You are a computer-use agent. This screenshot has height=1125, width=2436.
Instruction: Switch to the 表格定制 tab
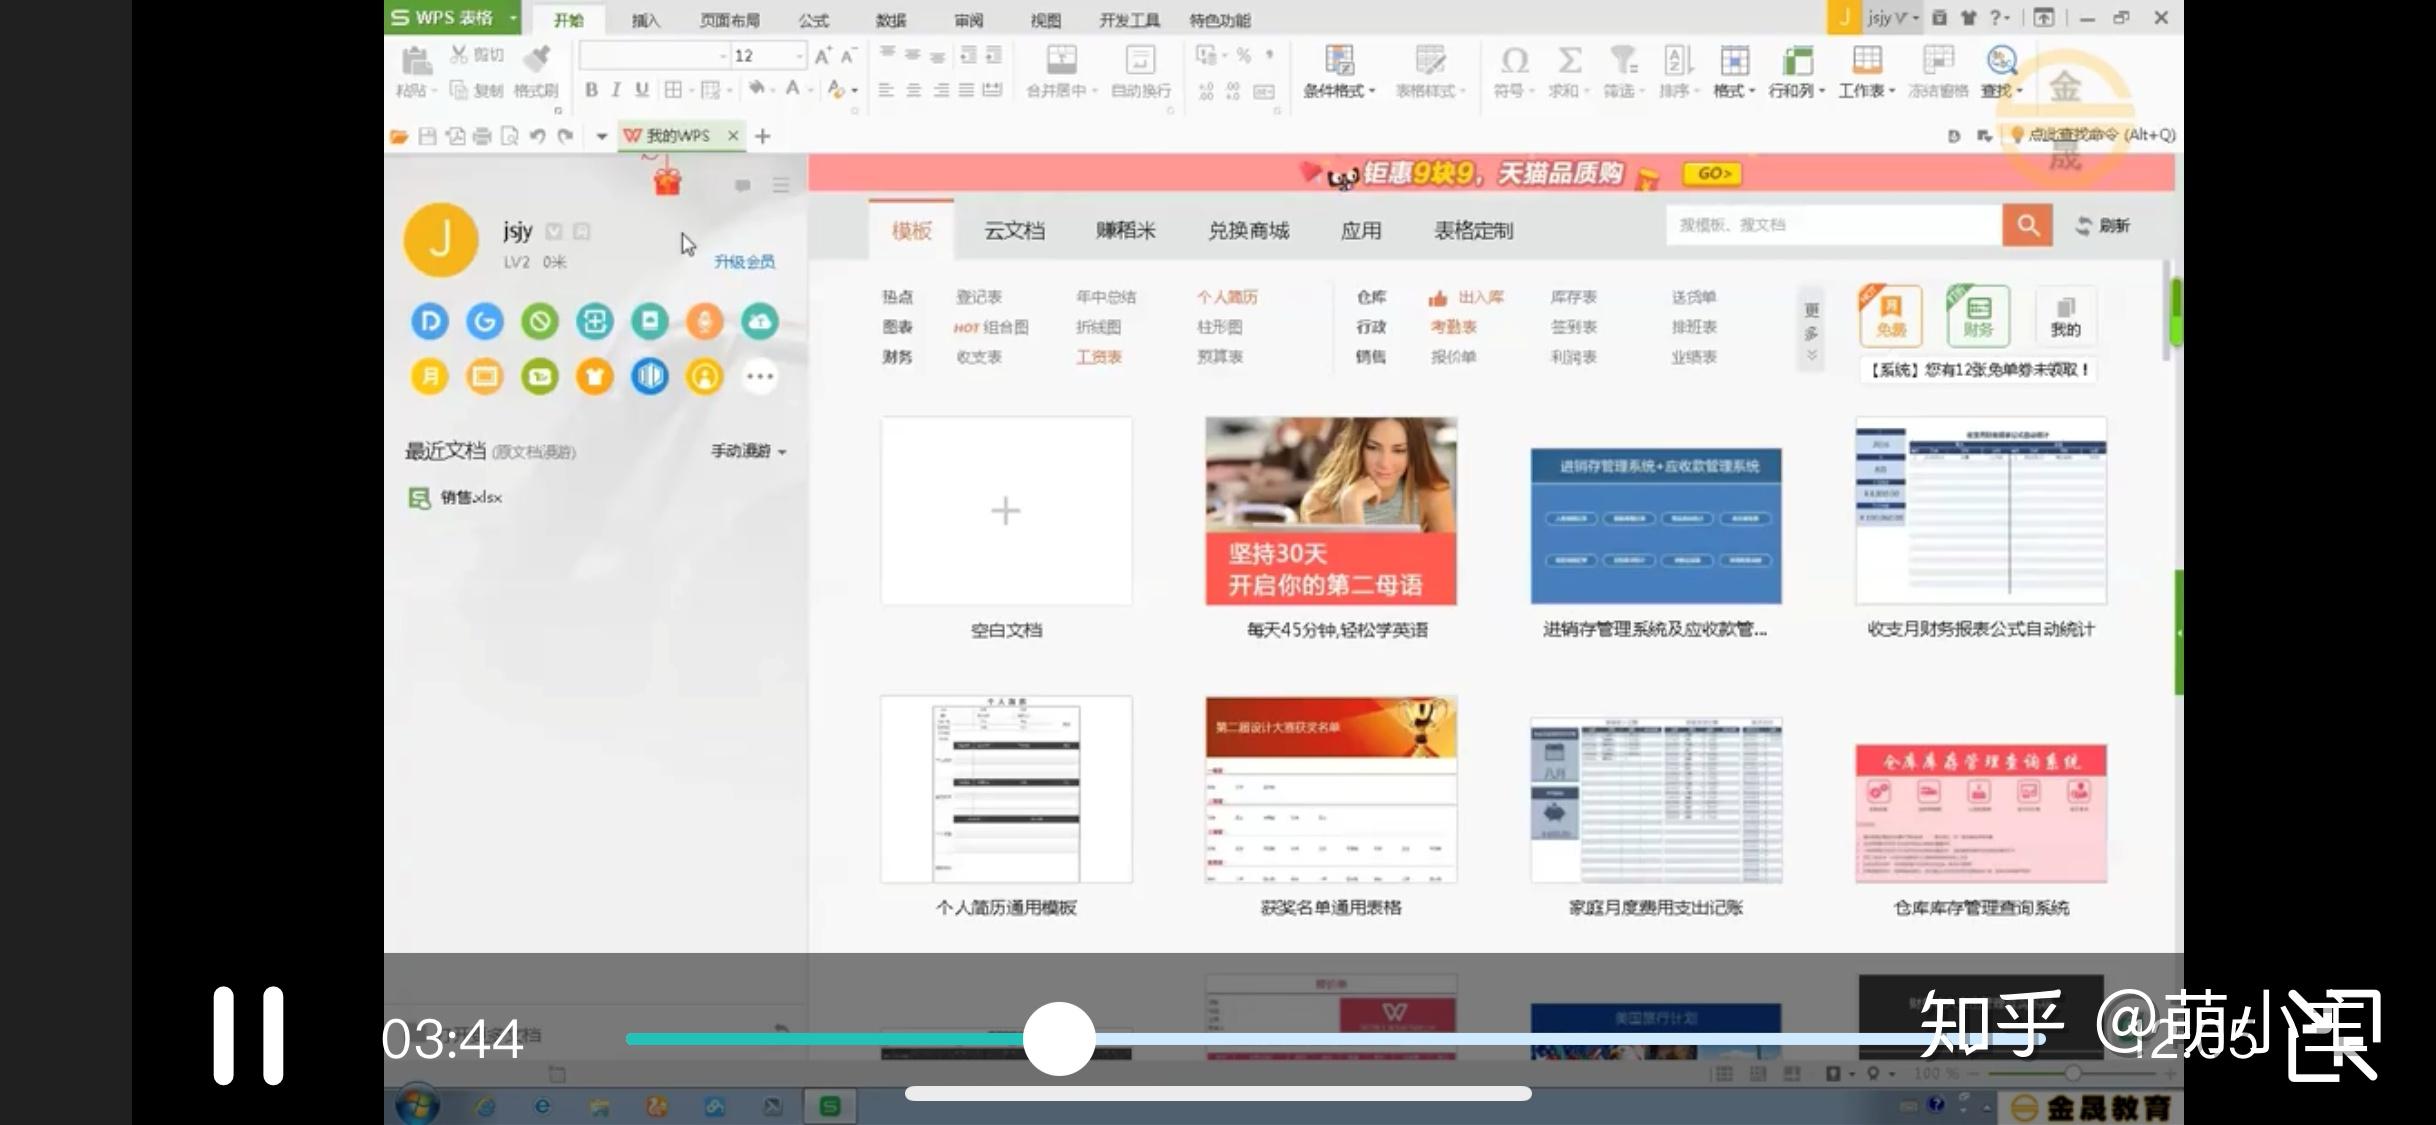[1473, 231]
